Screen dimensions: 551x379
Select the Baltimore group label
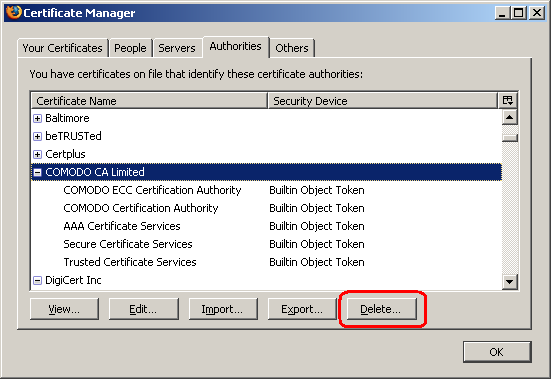click(x=67, y=118)
